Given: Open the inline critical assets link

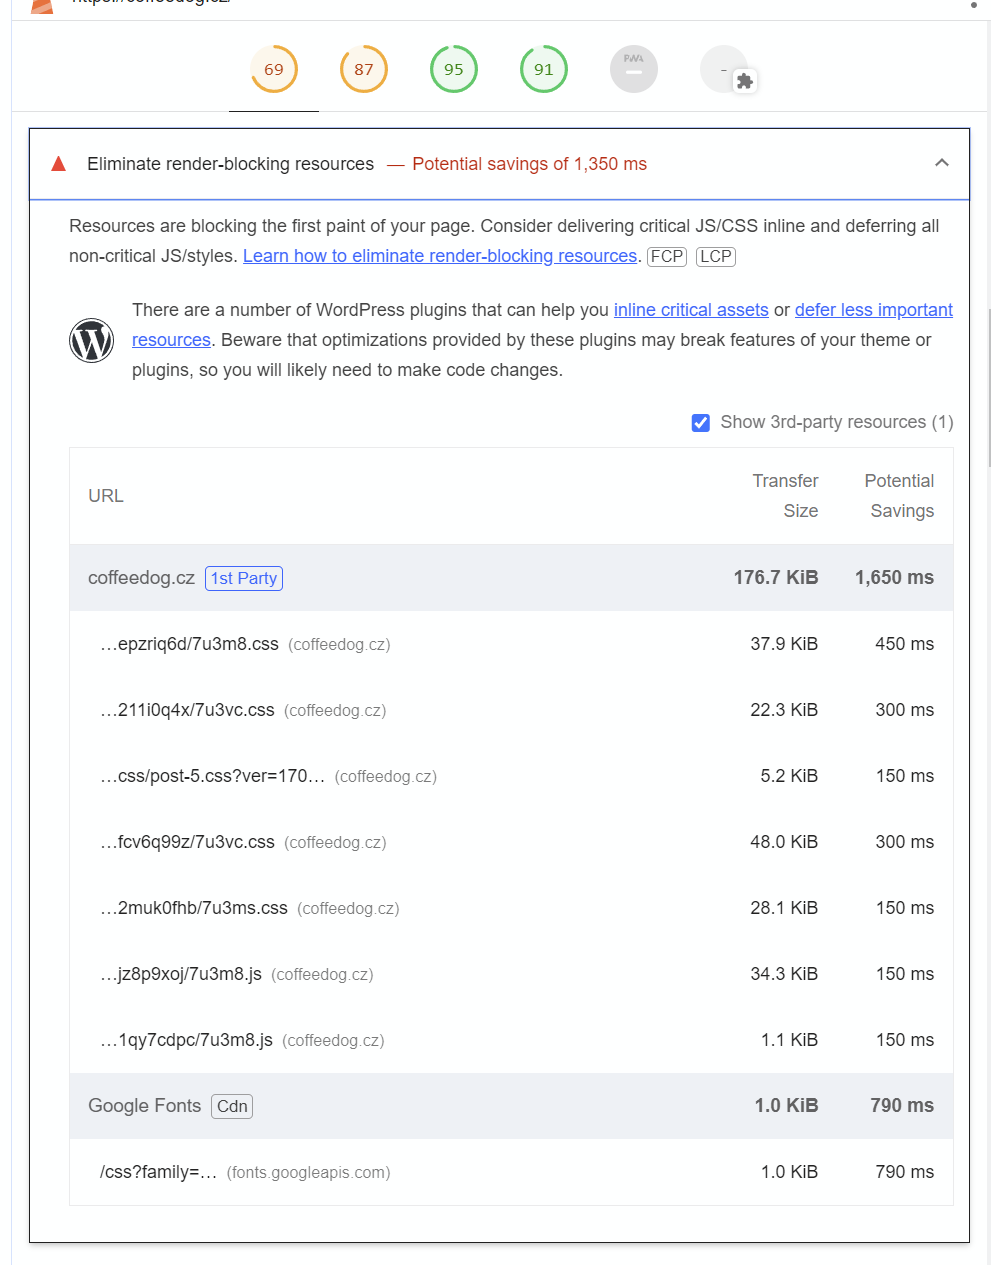Looking at the screenshot, I should coord(691,310).
